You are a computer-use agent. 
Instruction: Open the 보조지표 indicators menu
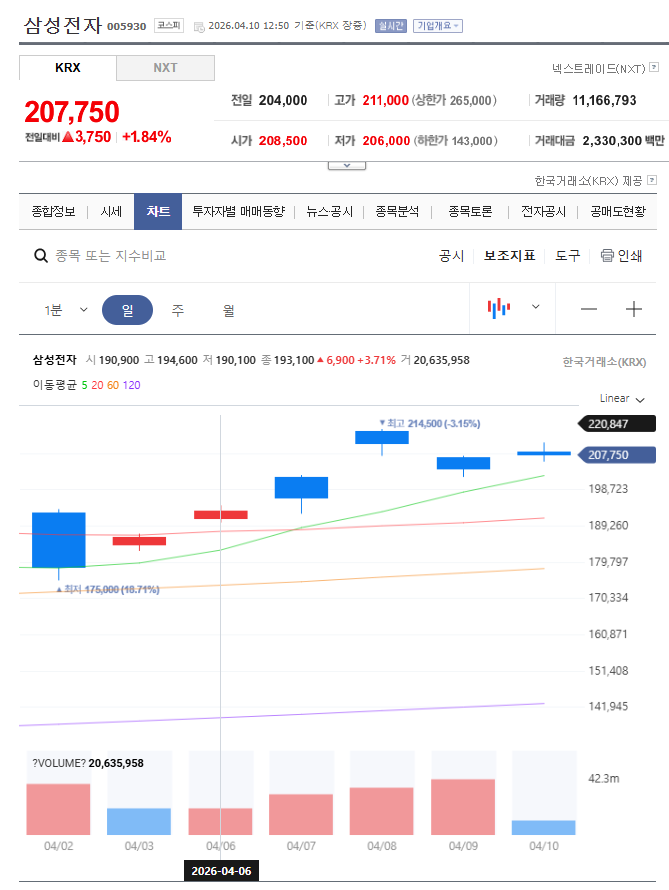(509, 256)
